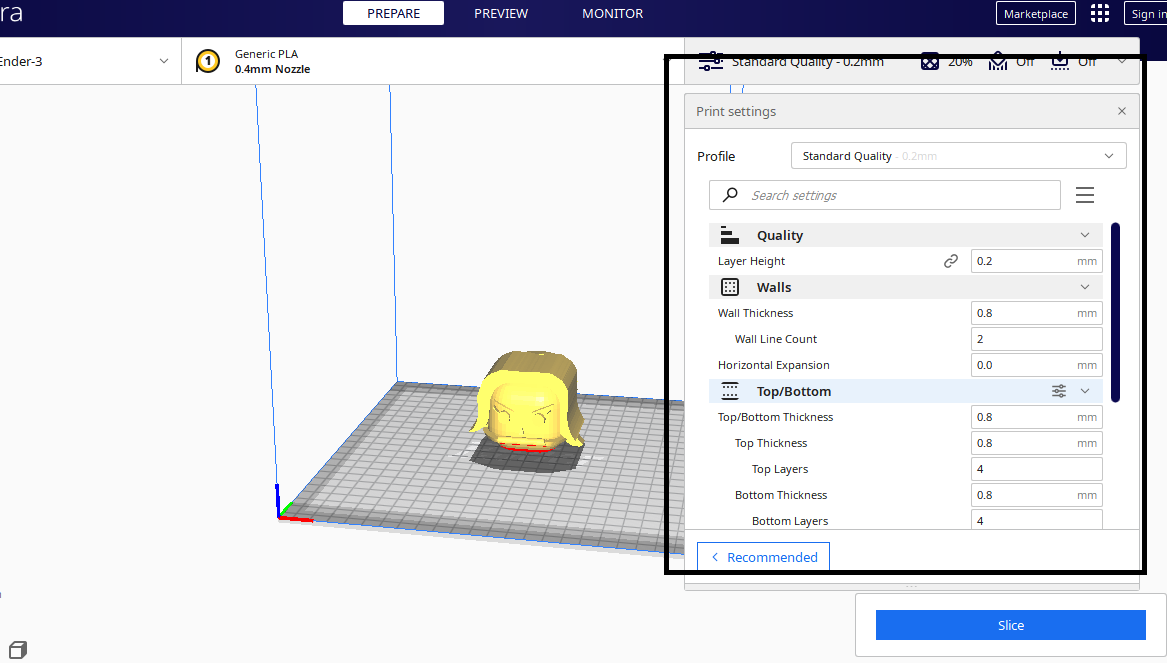This screenshot has height=663, width=1167.
Task: Click the Layer Height value field
Action: [1036, 261]
